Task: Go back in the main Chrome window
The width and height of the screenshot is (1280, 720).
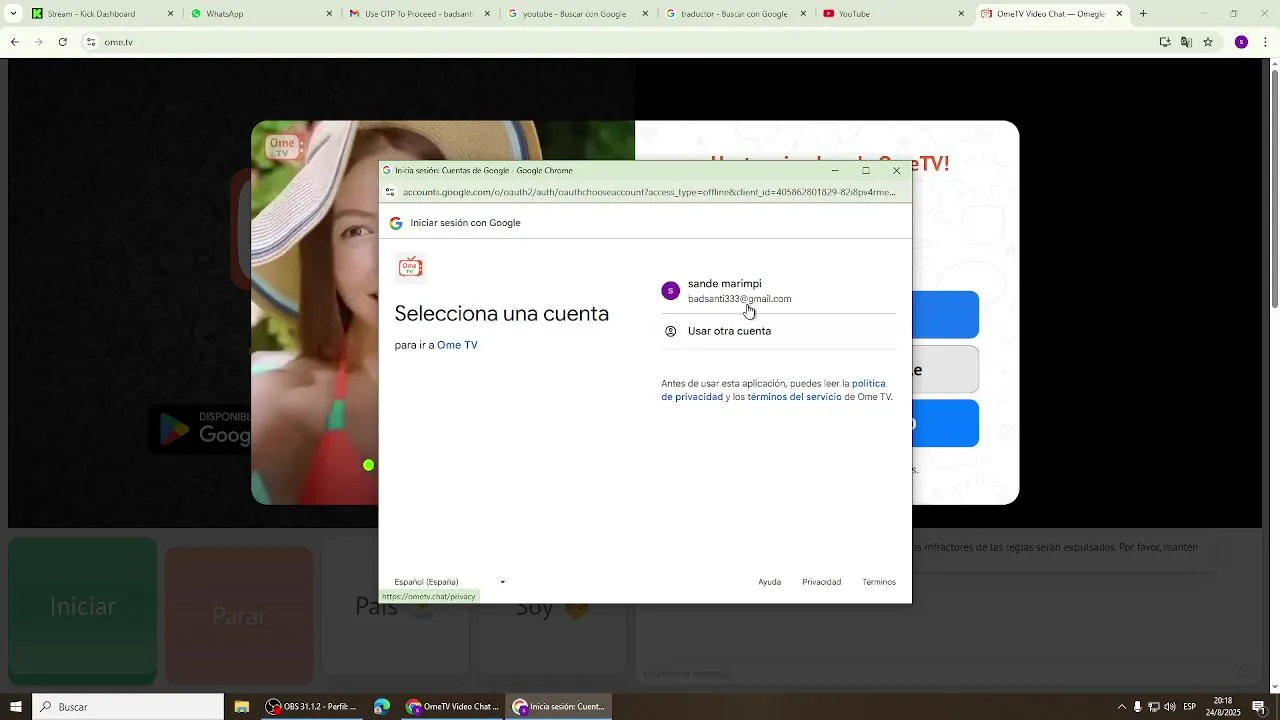Action: [x=14, y=42]
